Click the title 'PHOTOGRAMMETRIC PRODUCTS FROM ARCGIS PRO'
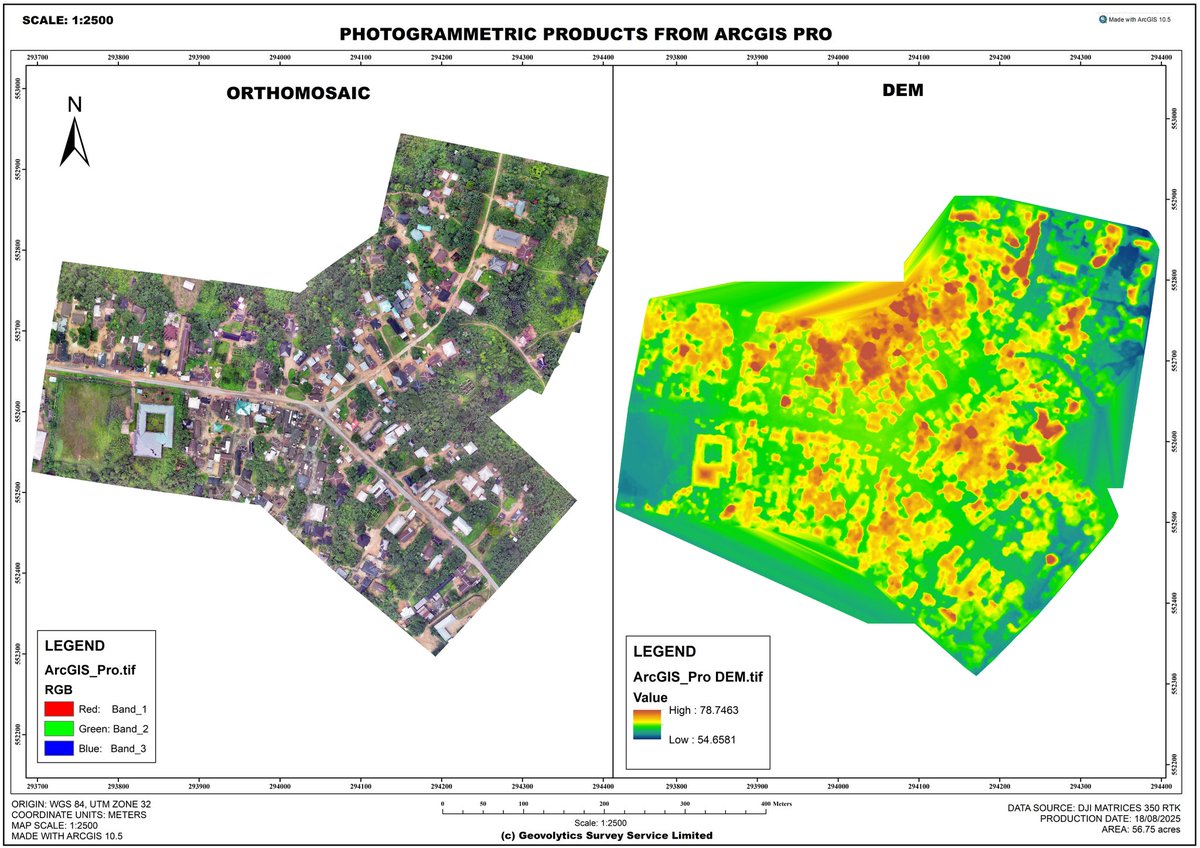This screenshot has width=1200, height=848. (586, 34)
